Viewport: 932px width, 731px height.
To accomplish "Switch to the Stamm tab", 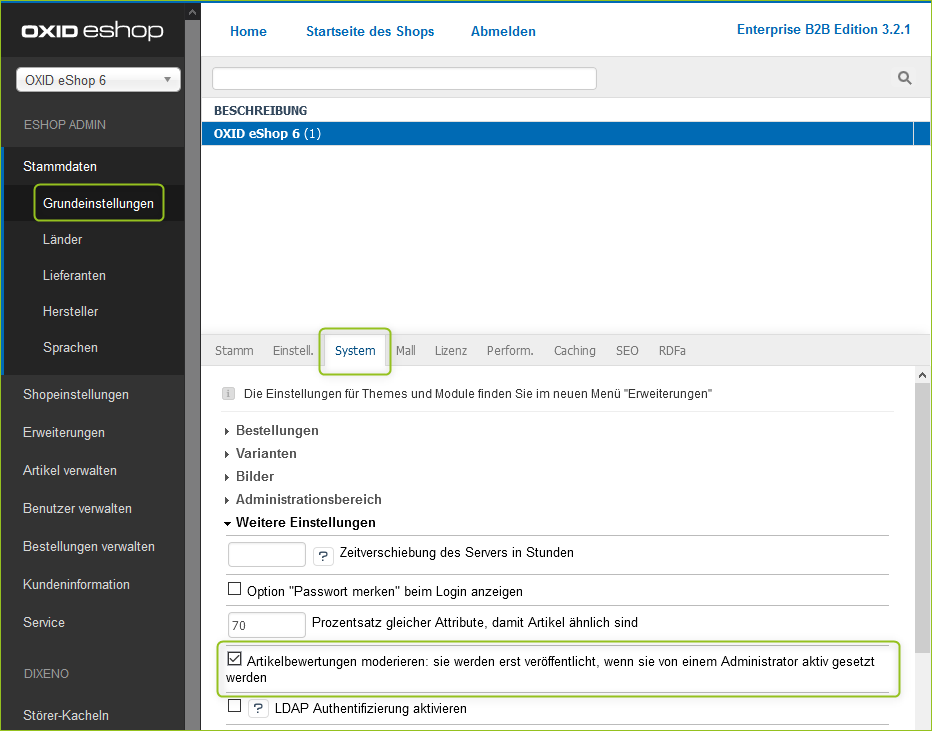I will [234, 351].
